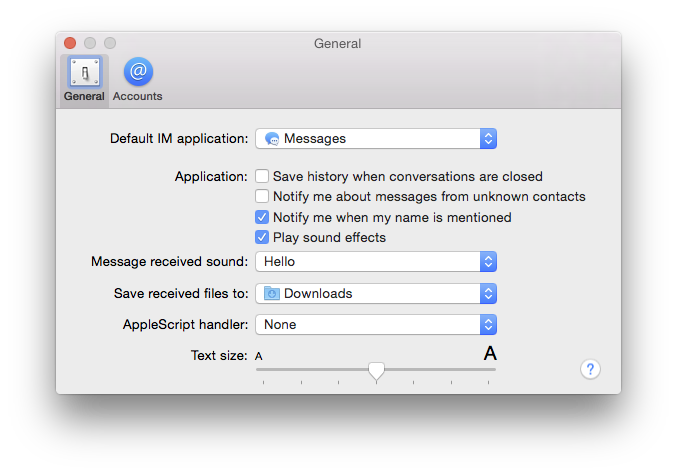Click the Save received files to label
This screenshot has height=474, width=677.
pos(181,294)
